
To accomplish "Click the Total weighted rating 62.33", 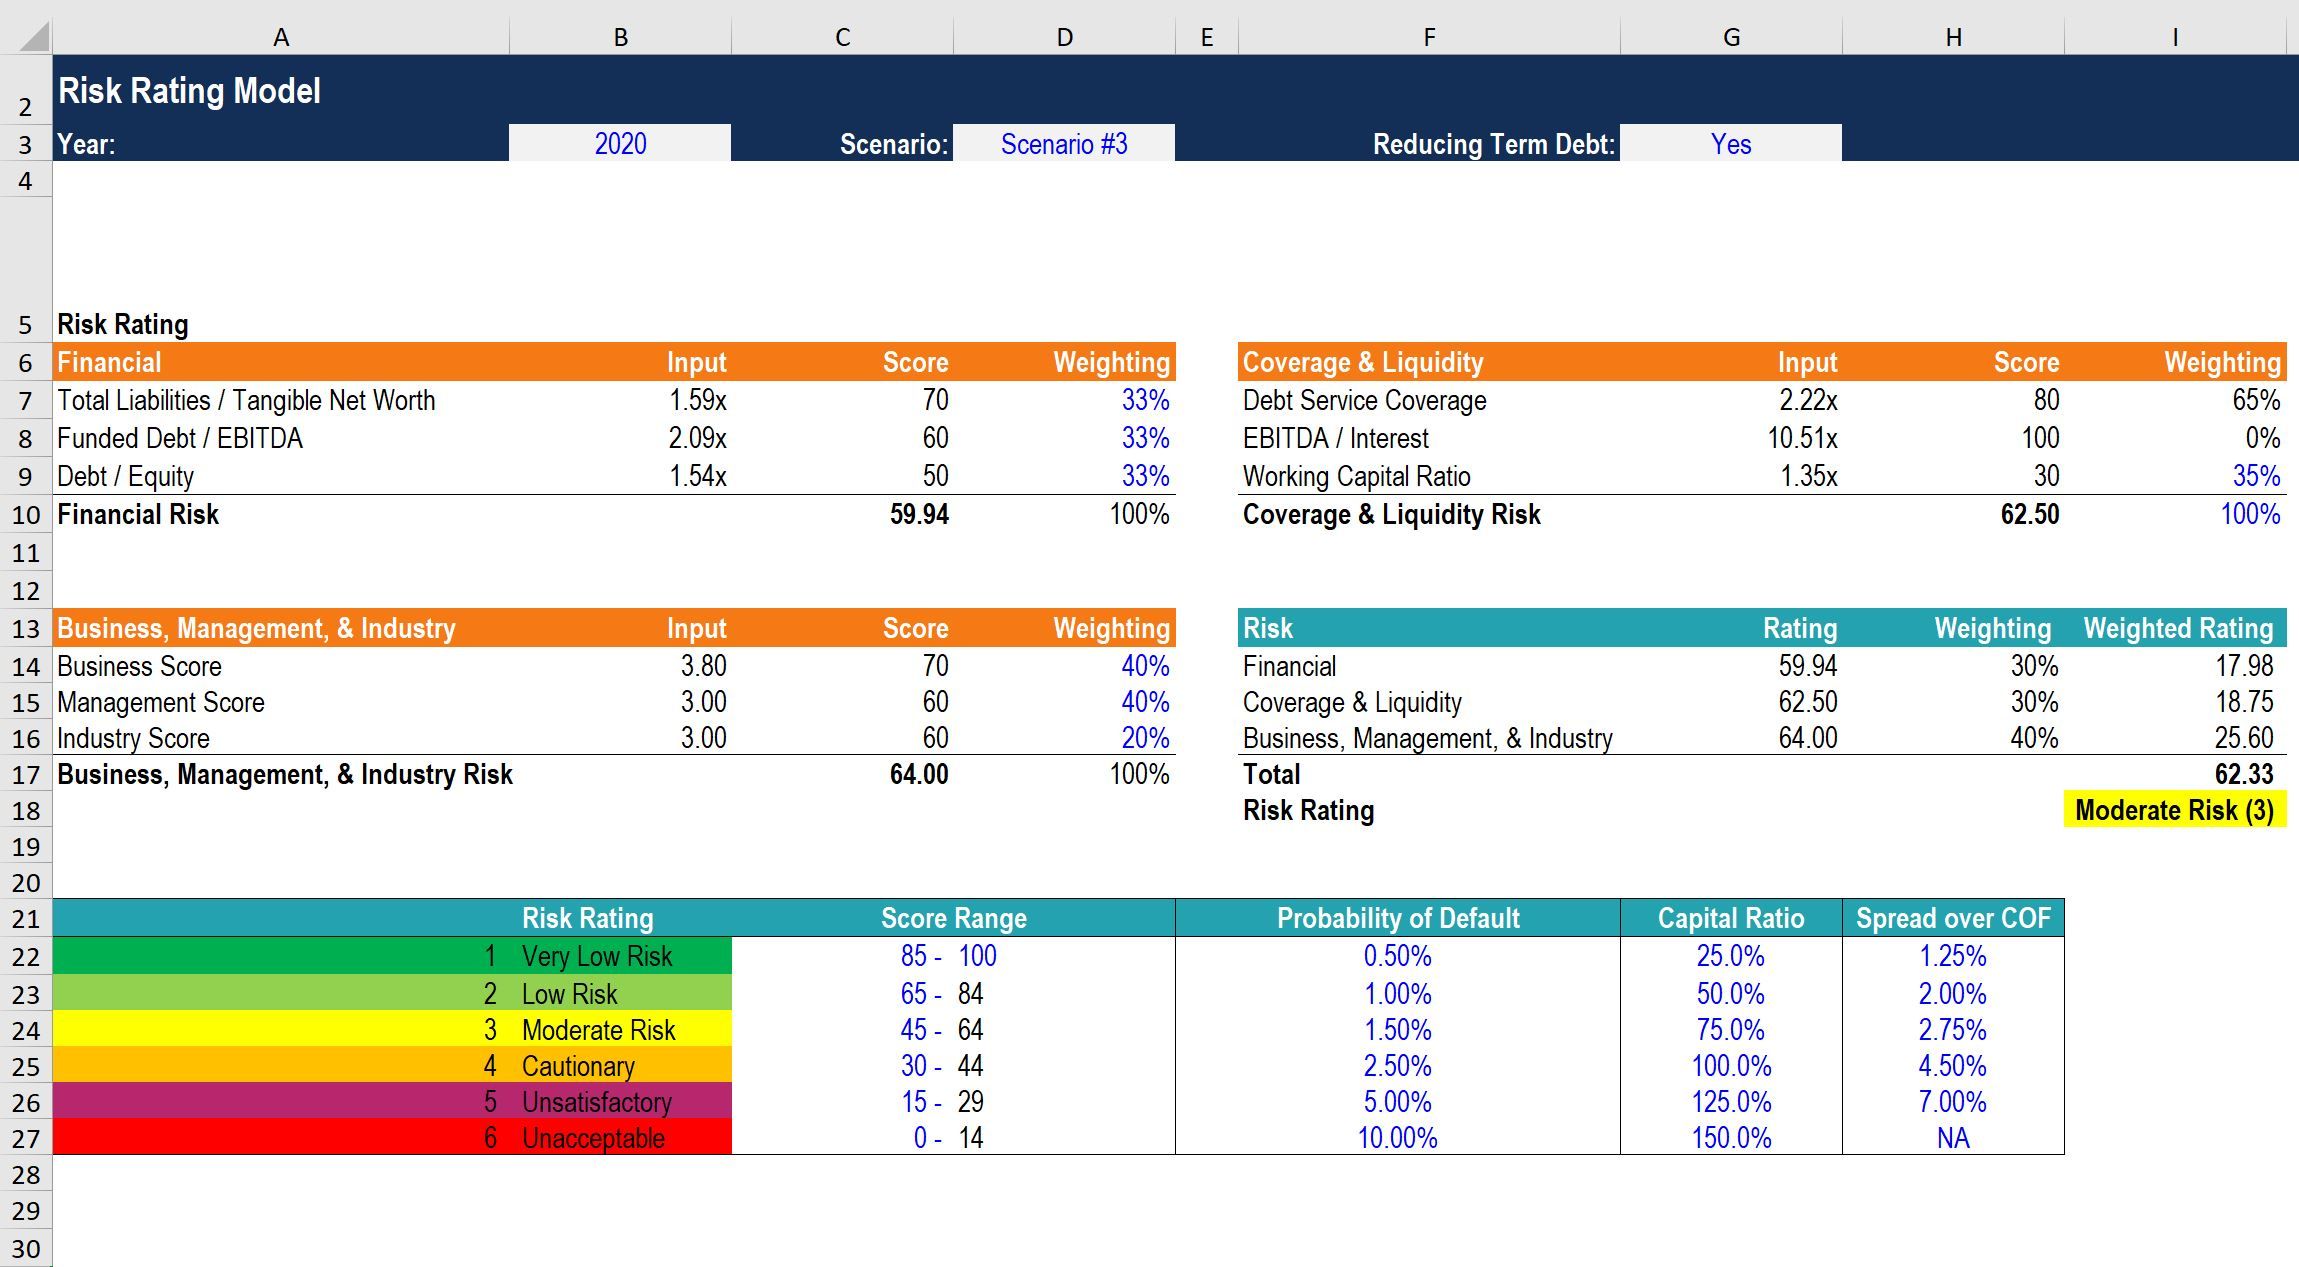I will [x=2243, y=774].
